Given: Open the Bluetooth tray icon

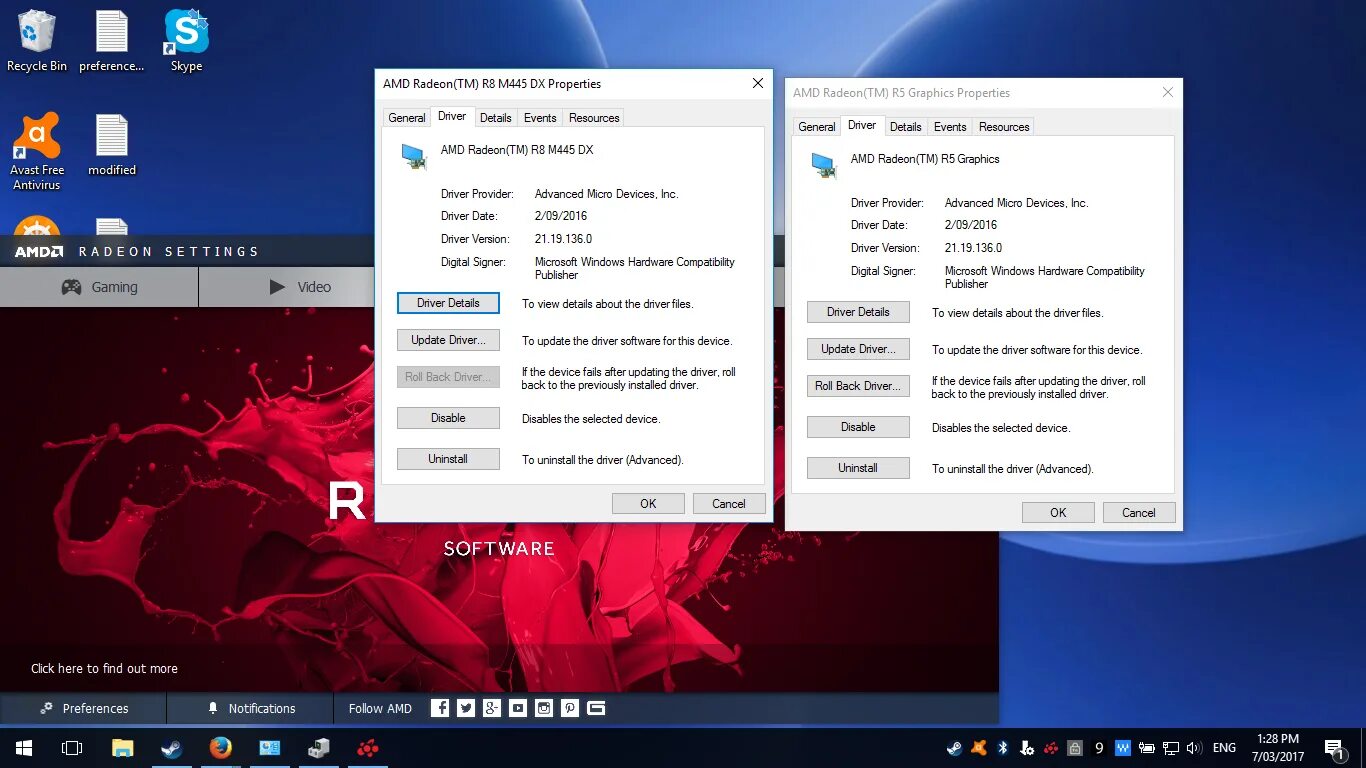Looking at the screenshot, I should click(1003, 748).
